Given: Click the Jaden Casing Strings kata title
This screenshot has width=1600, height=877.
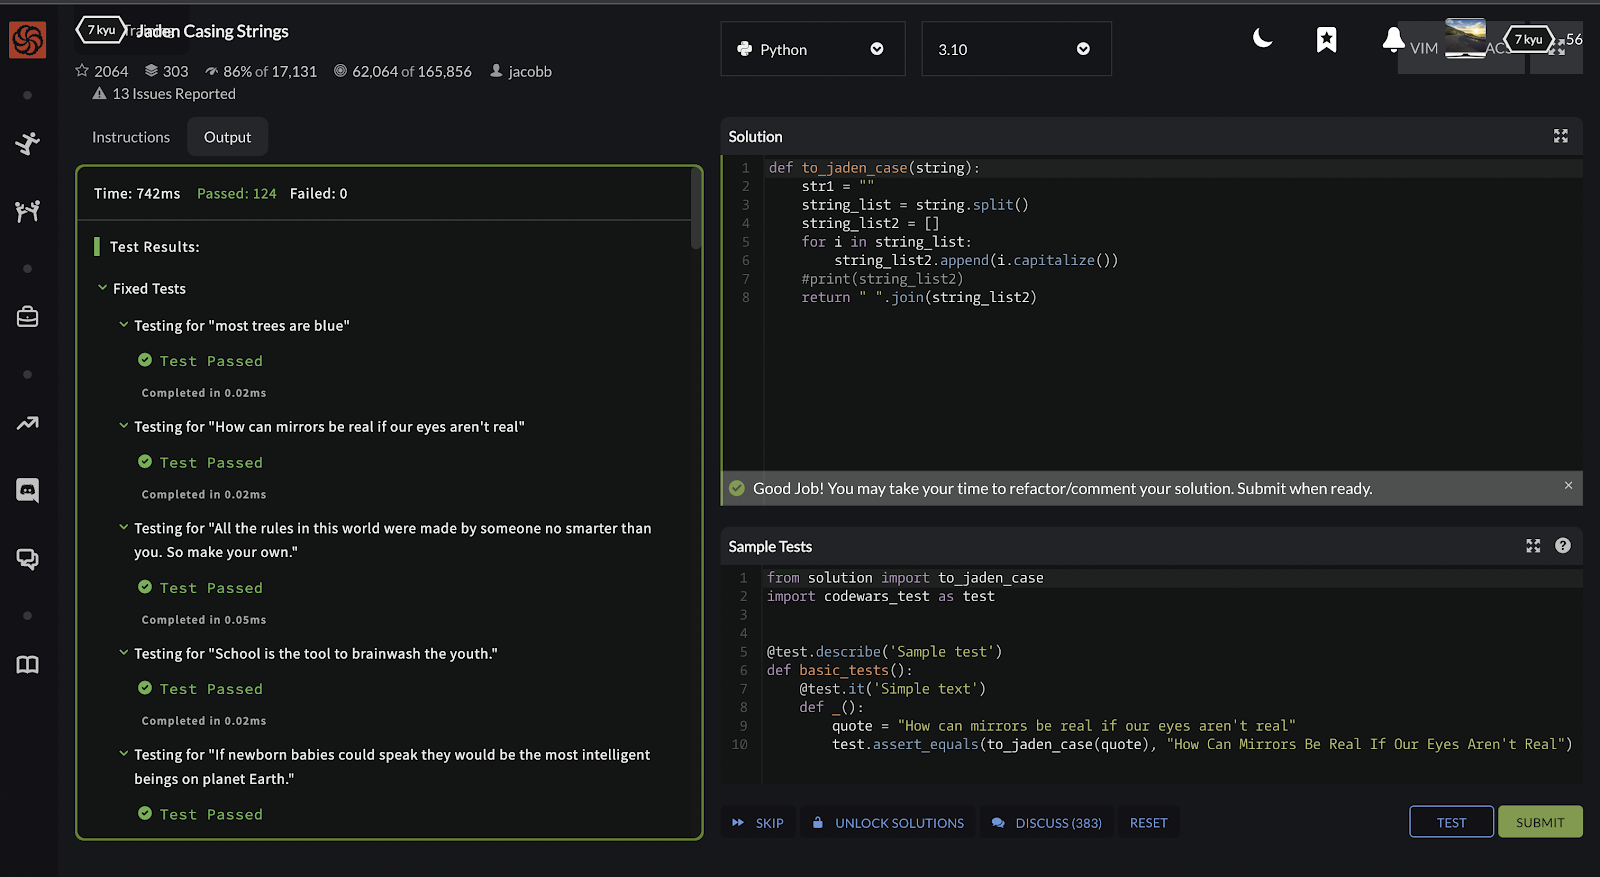Looking at the screenshot, I should pyautogui.click(x=214, y=31).
